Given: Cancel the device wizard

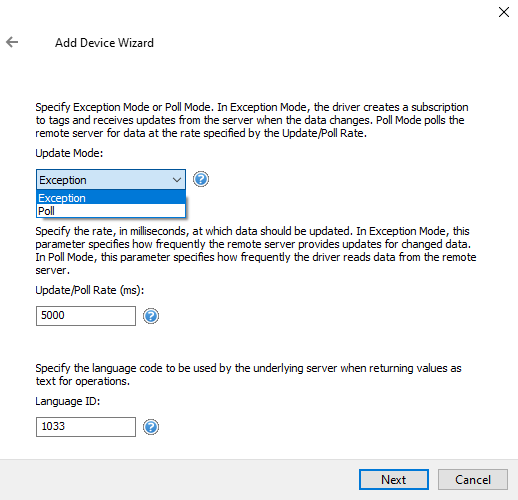Looking at the screenshot, I should click(473, 480).
